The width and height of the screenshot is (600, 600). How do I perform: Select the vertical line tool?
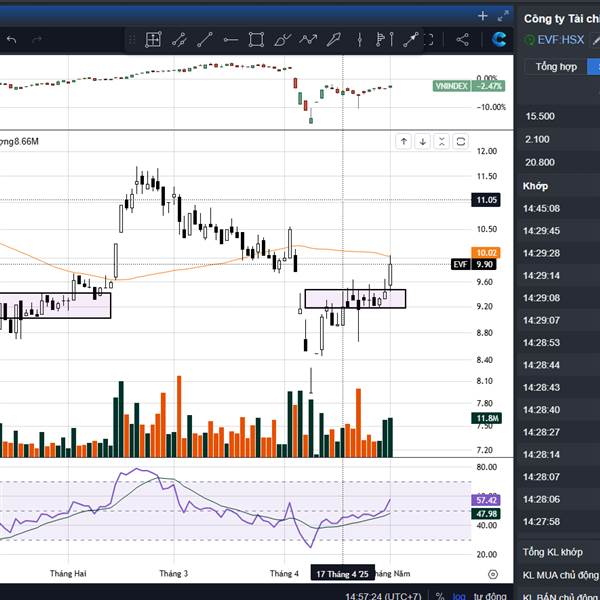(x=359, y=39)
